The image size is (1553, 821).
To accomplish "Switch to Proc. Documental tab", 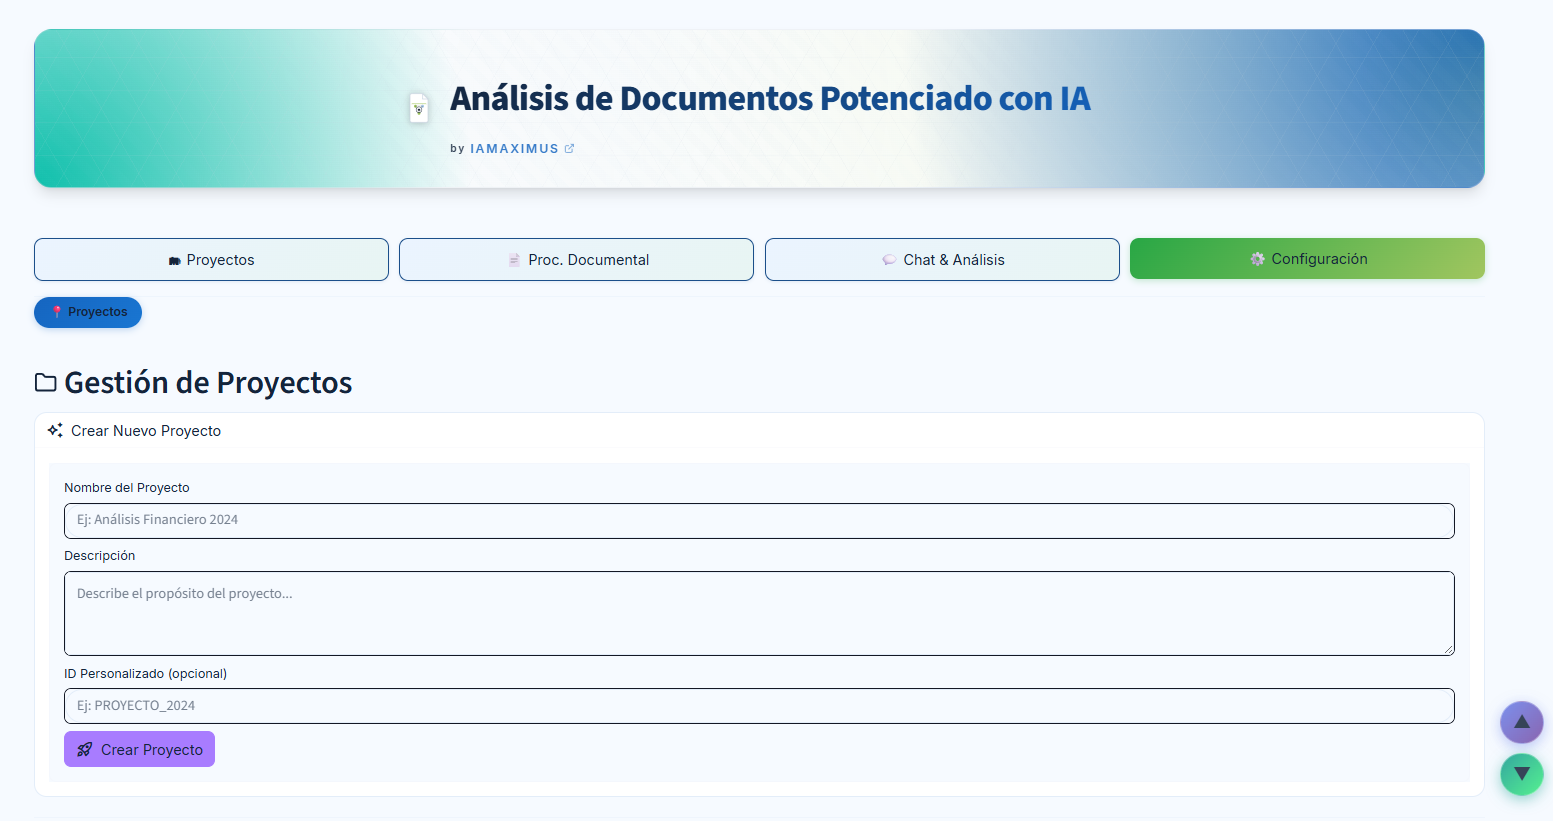I will (x=576, y=260).
